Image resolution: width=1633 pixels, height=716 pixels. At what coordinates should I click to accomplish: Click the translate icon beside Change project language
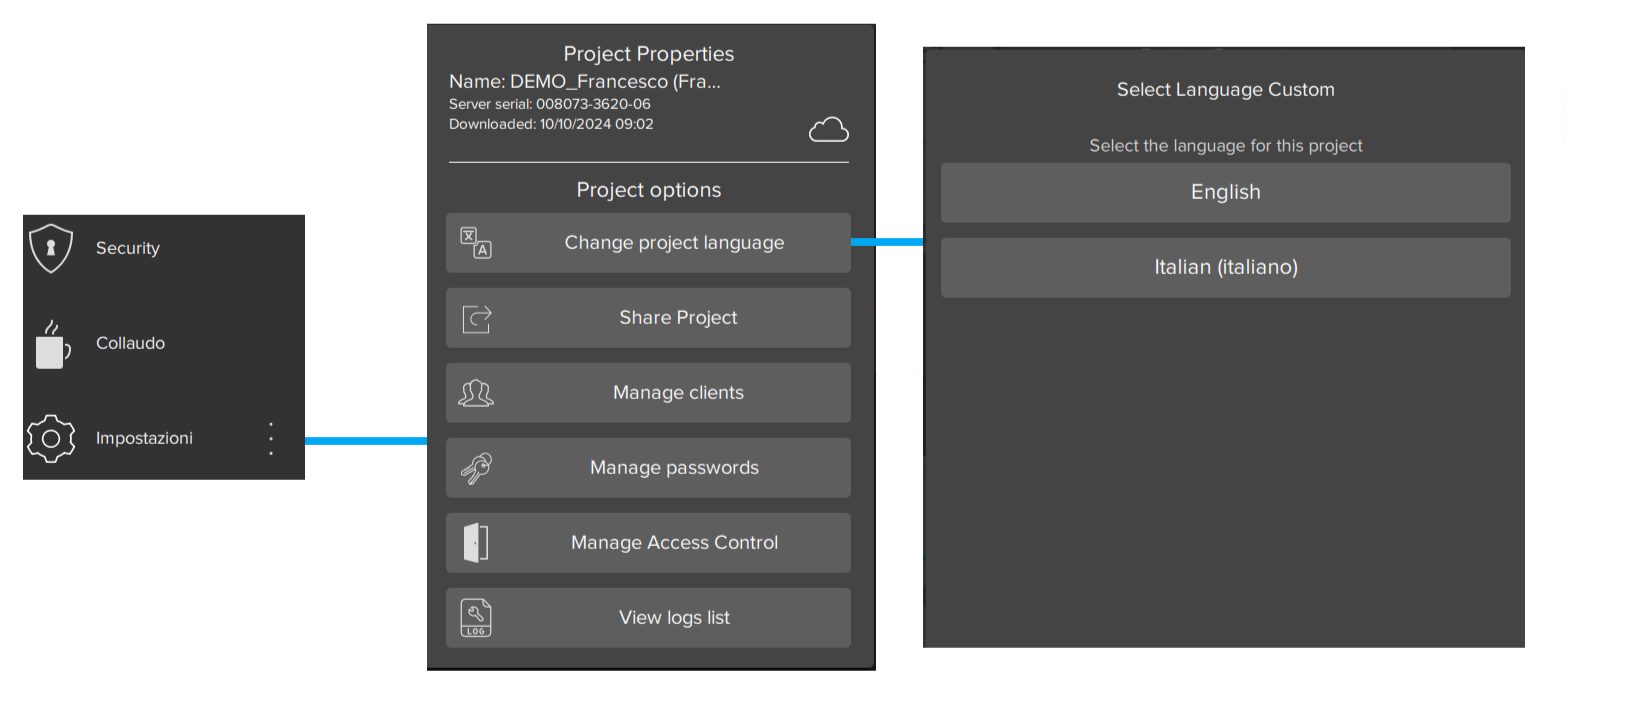pyautogui.click(x=476, y=243)
